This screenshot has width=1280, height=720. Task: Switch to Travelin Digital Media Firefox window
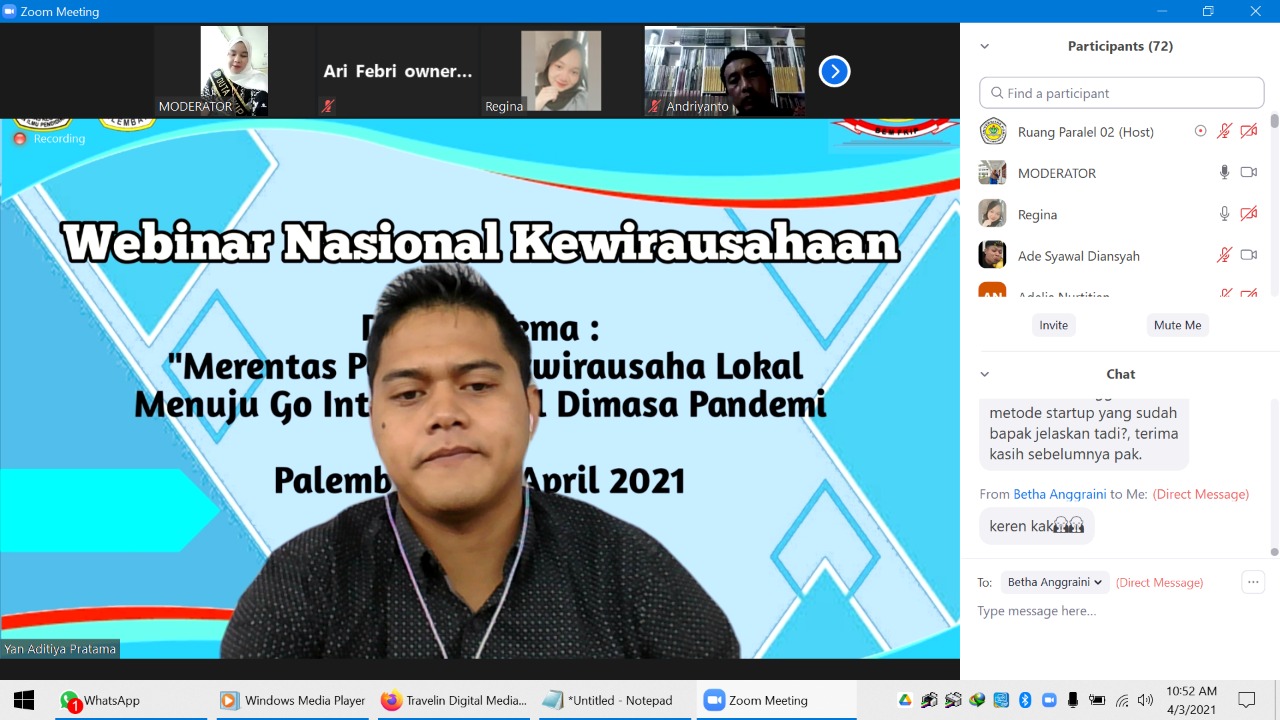[x=454, y=700]
